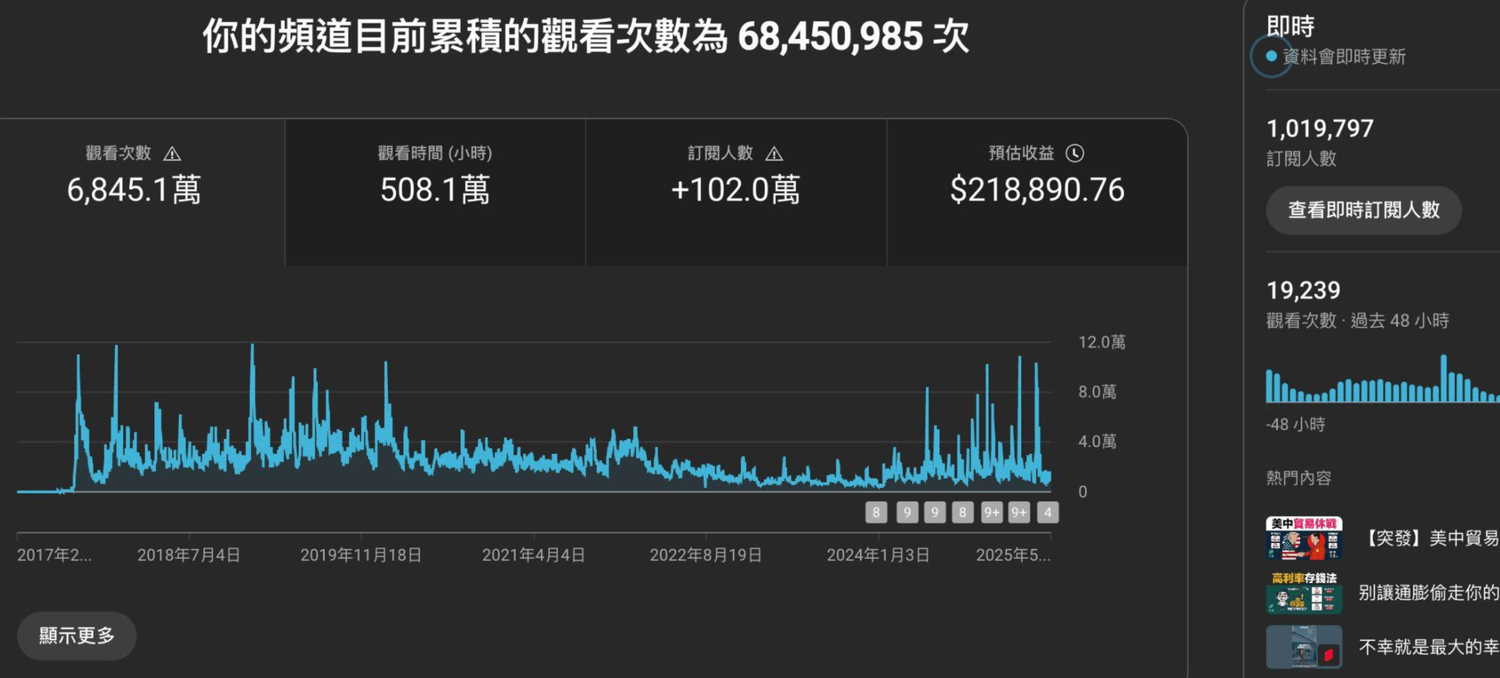Open the 高利率存錢法 video thumbnail

point(1304,592)
